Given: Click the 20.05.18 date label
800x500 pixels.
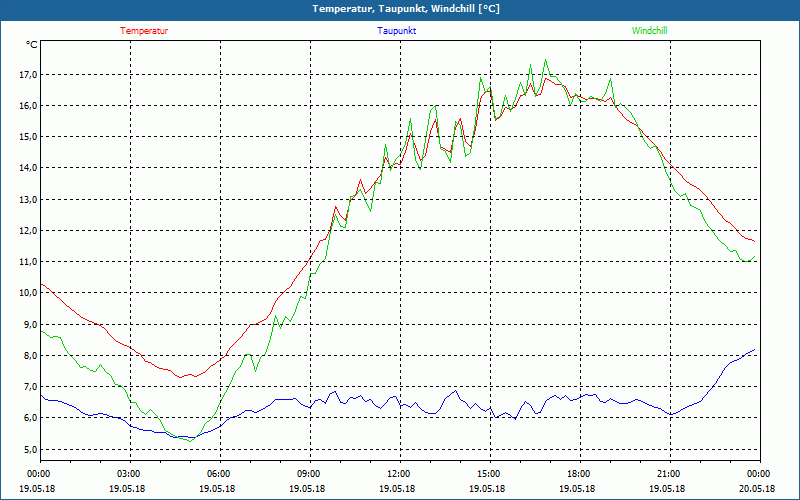Looking at the screenshot, I should [x=757, y=488].
